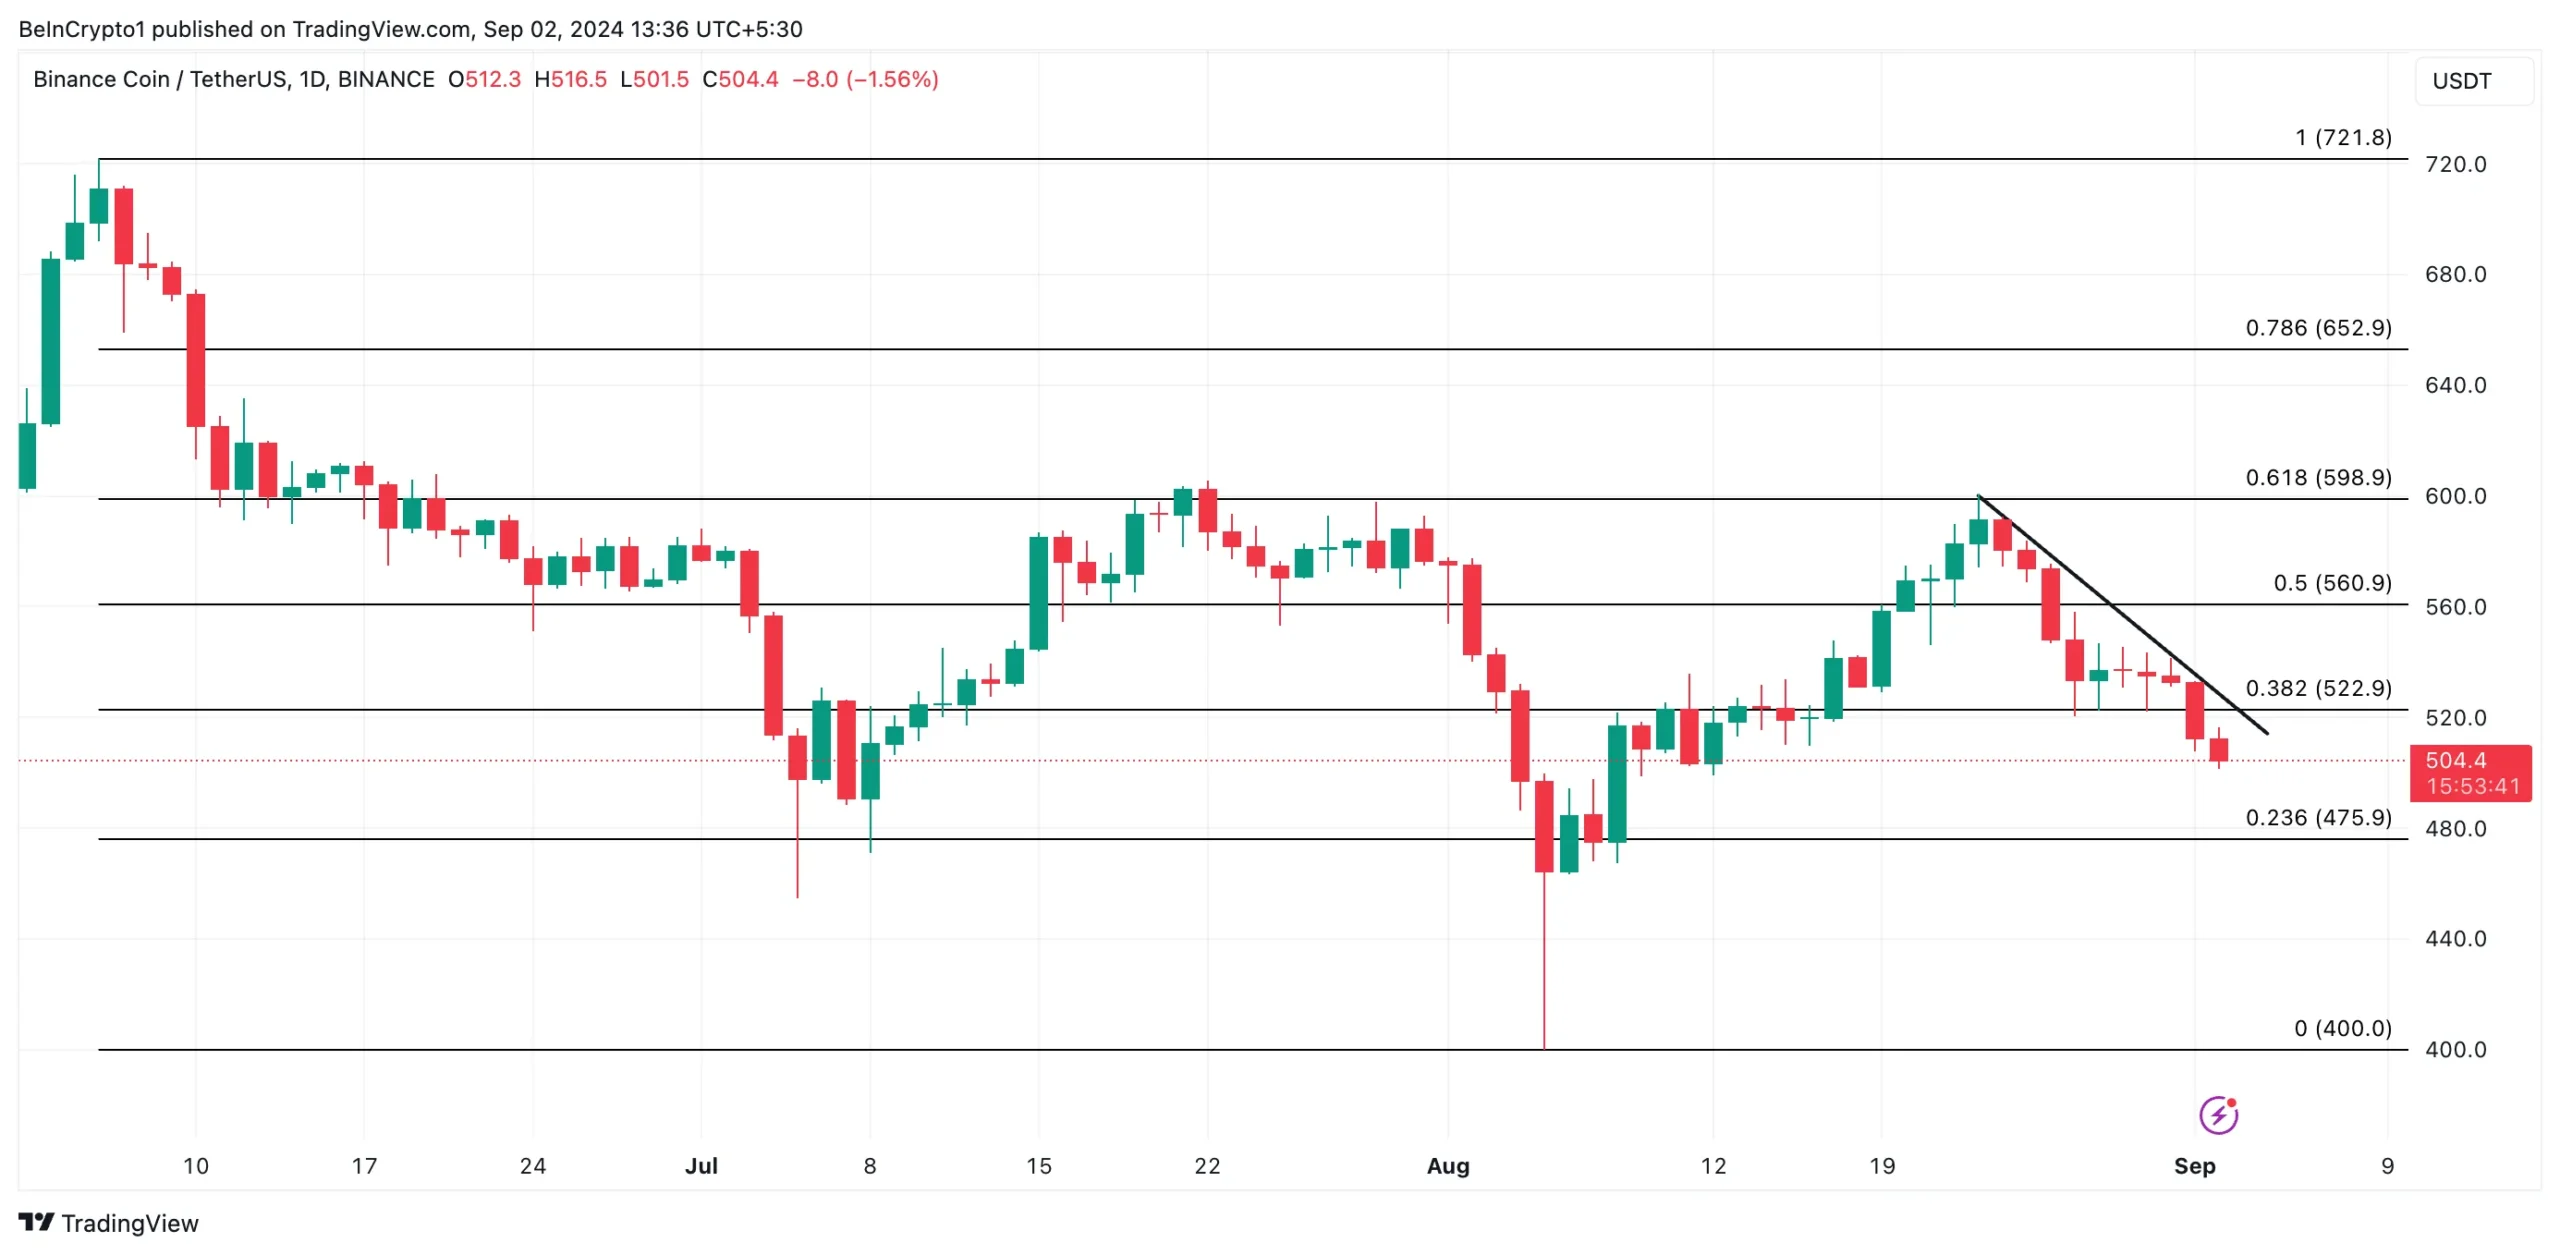Click the BeInCrypto1 published on TradingView.com caption
Viewport: 2560px width, 1255px height.
(x=410, y=29)
